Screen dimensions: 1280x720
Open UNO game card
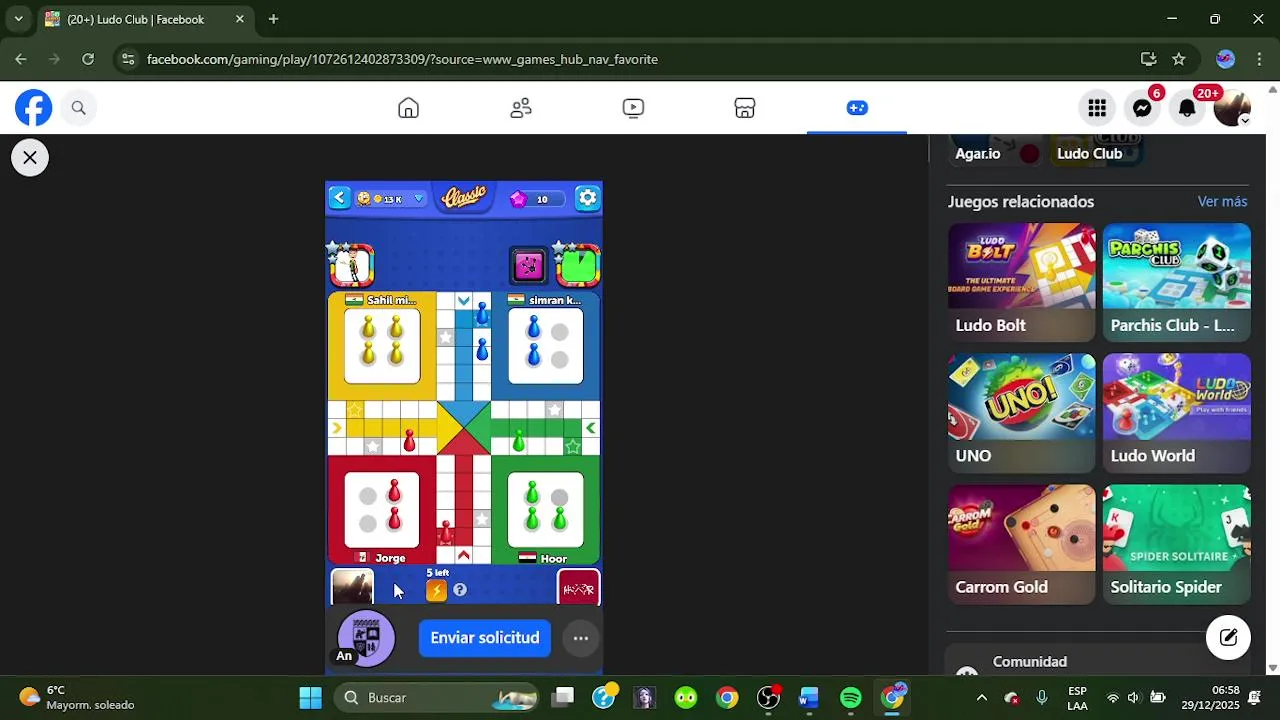click(x=1022, y=413)
